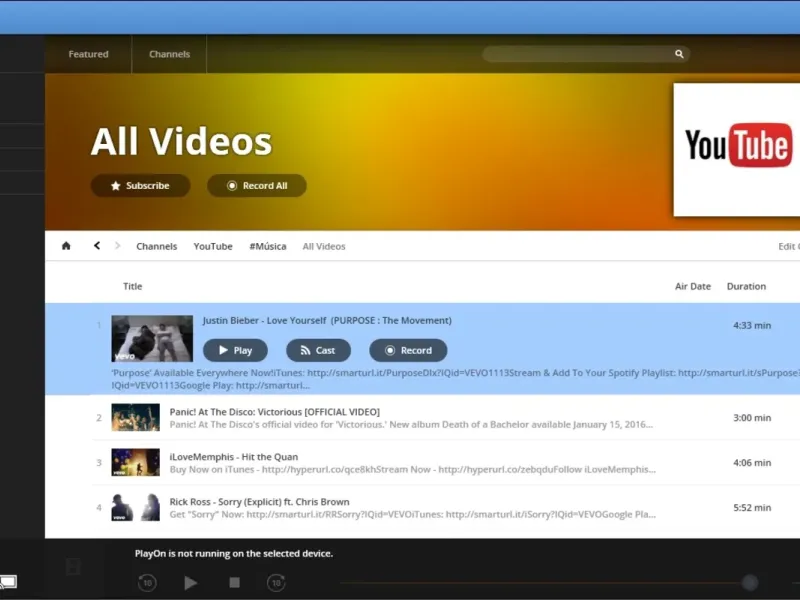
Task: Select 'iLoveMemphis - Hit the Quan' title
Action: 234,457
